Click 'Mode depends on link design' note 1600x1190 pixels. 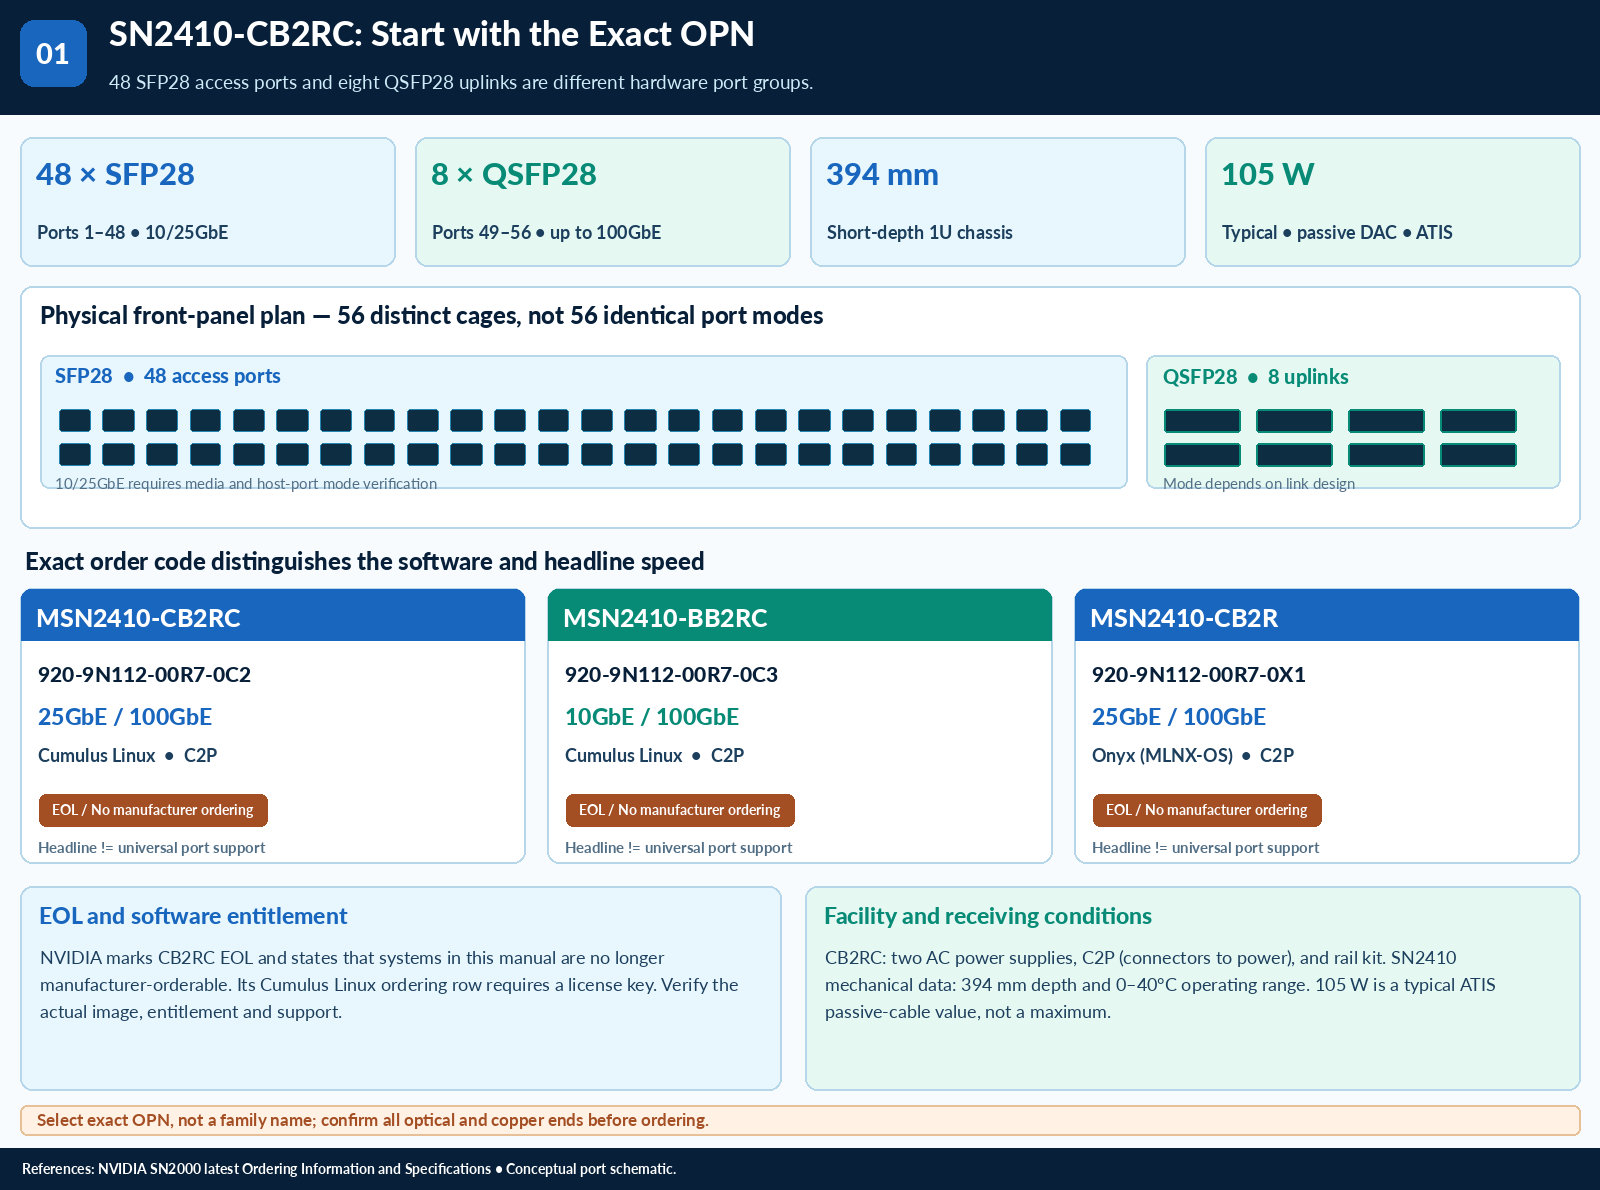[x=1259, y=484]
